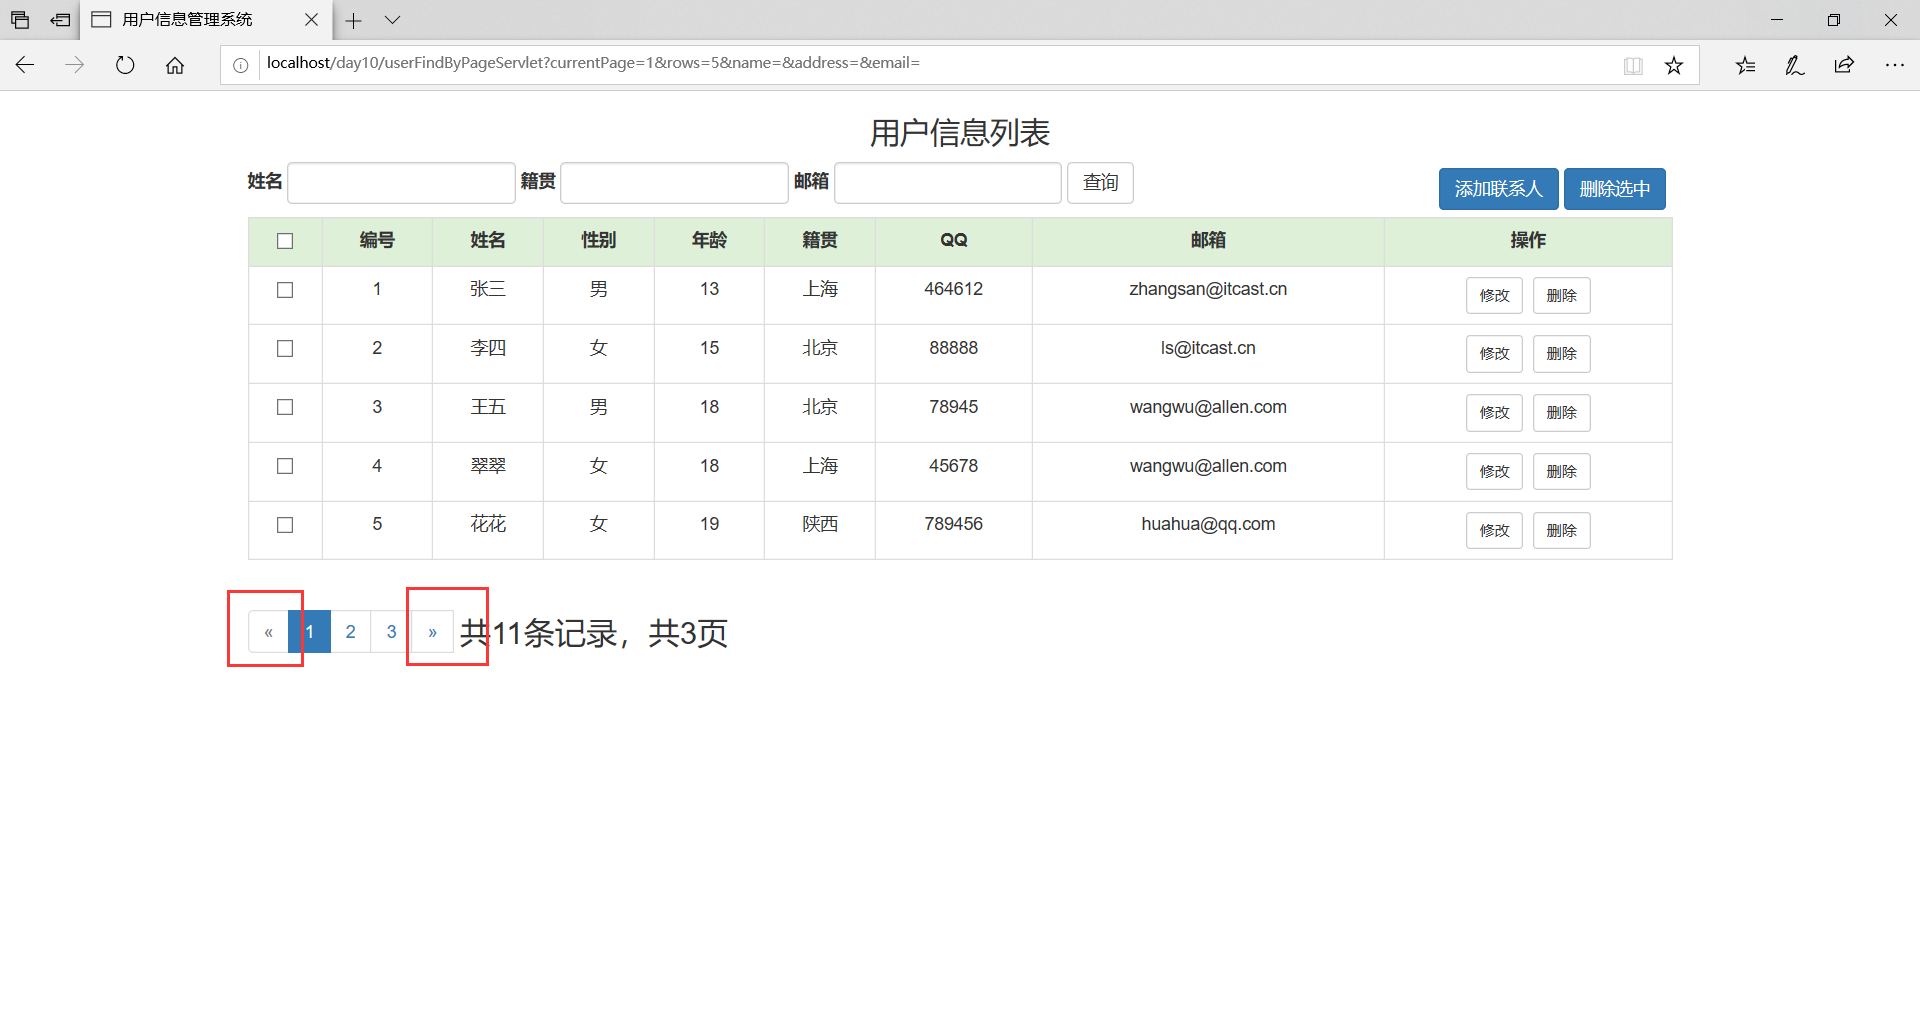Open reading view icon in address bar
The width and height of the screenshot is (1920, 1030).
click(x=1633, y=66)
